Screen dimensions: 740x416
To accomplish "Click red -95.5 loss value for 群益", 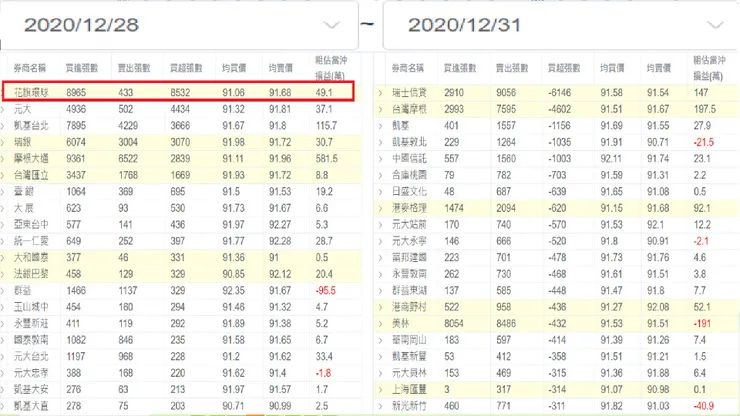I will click(326, 291).
